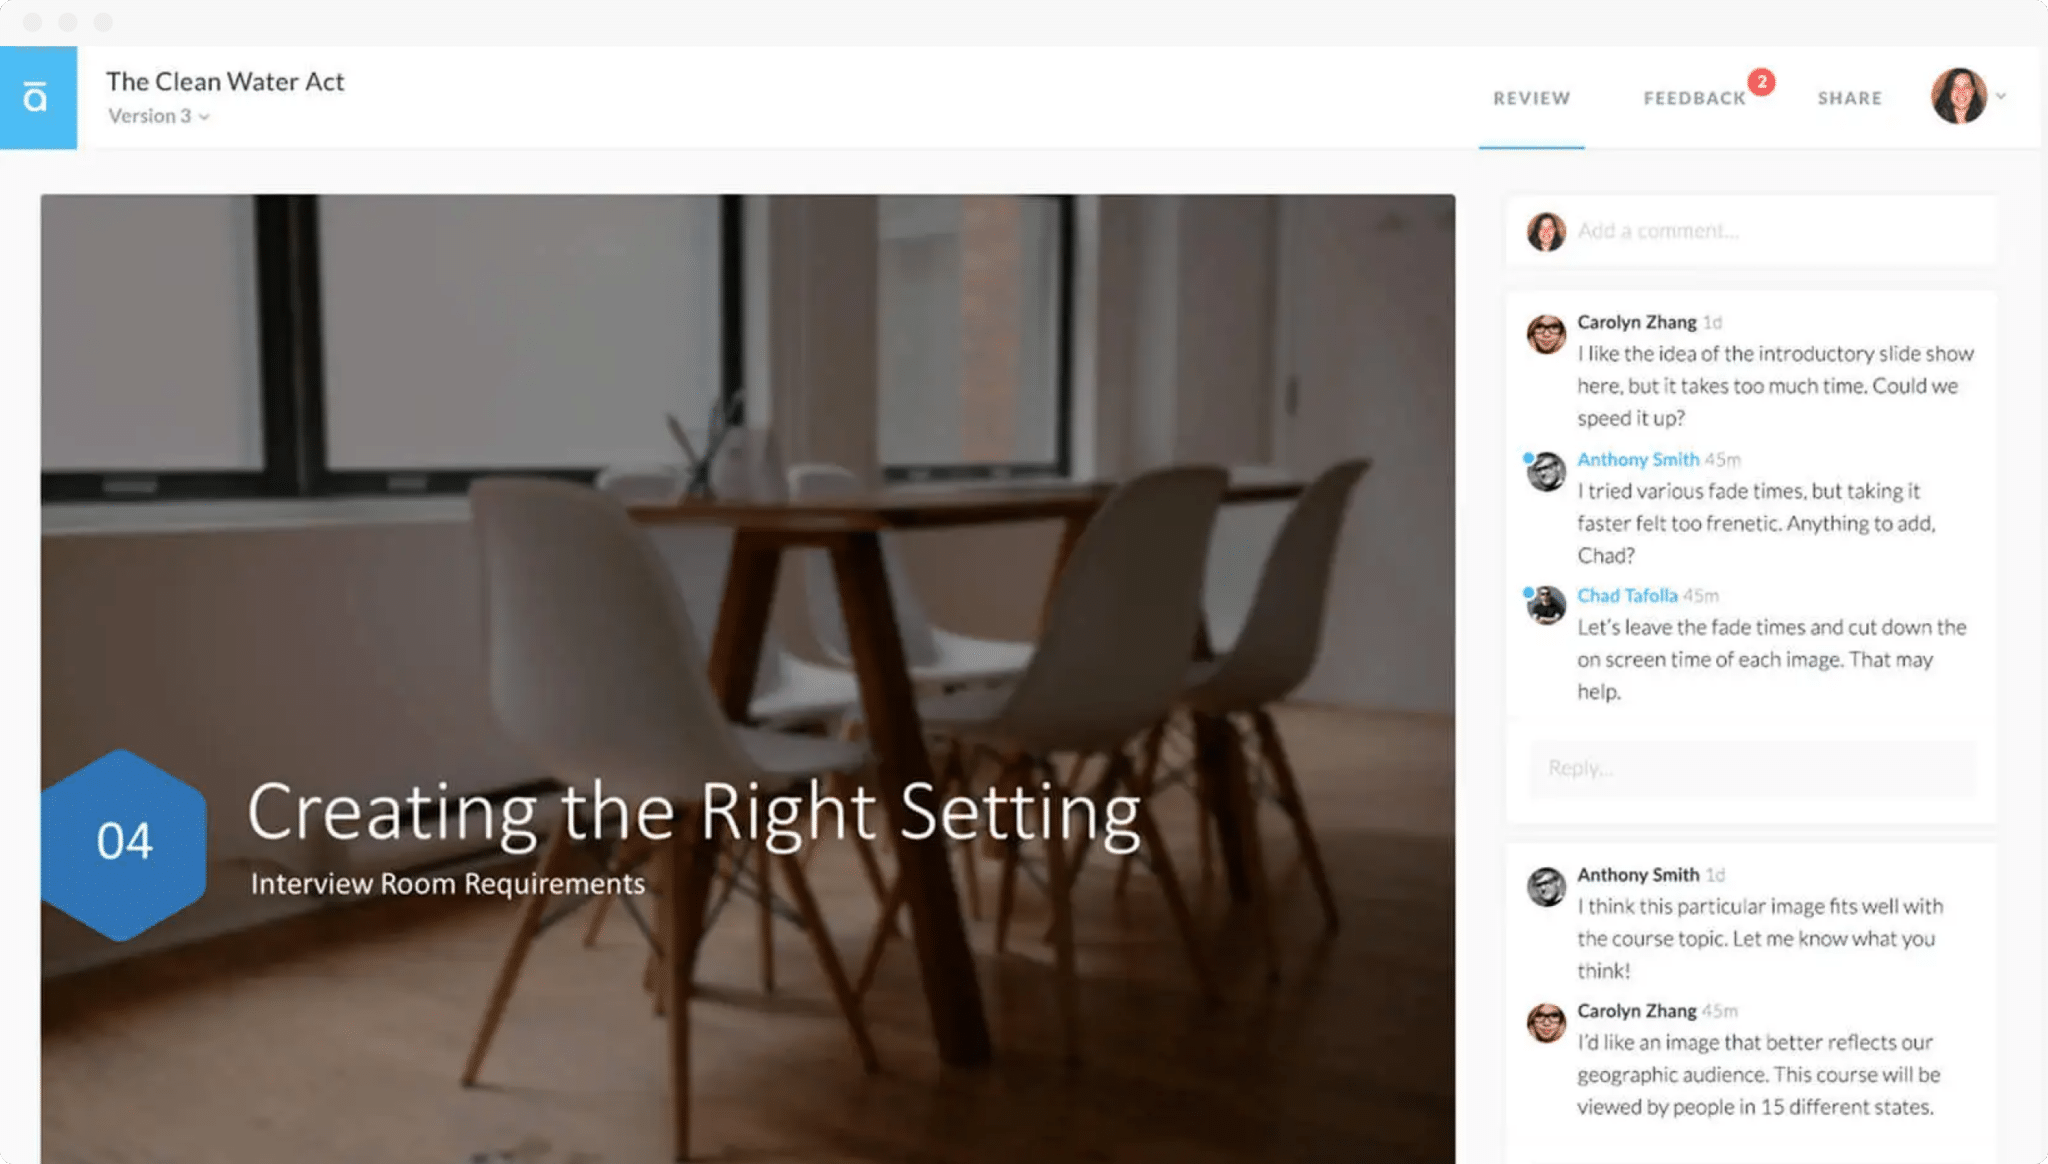The height and width of the screenshot is (1164, 2048).
Task: Click Carolyn Zhang's avatar on bottom comment
Action: (x=1546, y=1022)
